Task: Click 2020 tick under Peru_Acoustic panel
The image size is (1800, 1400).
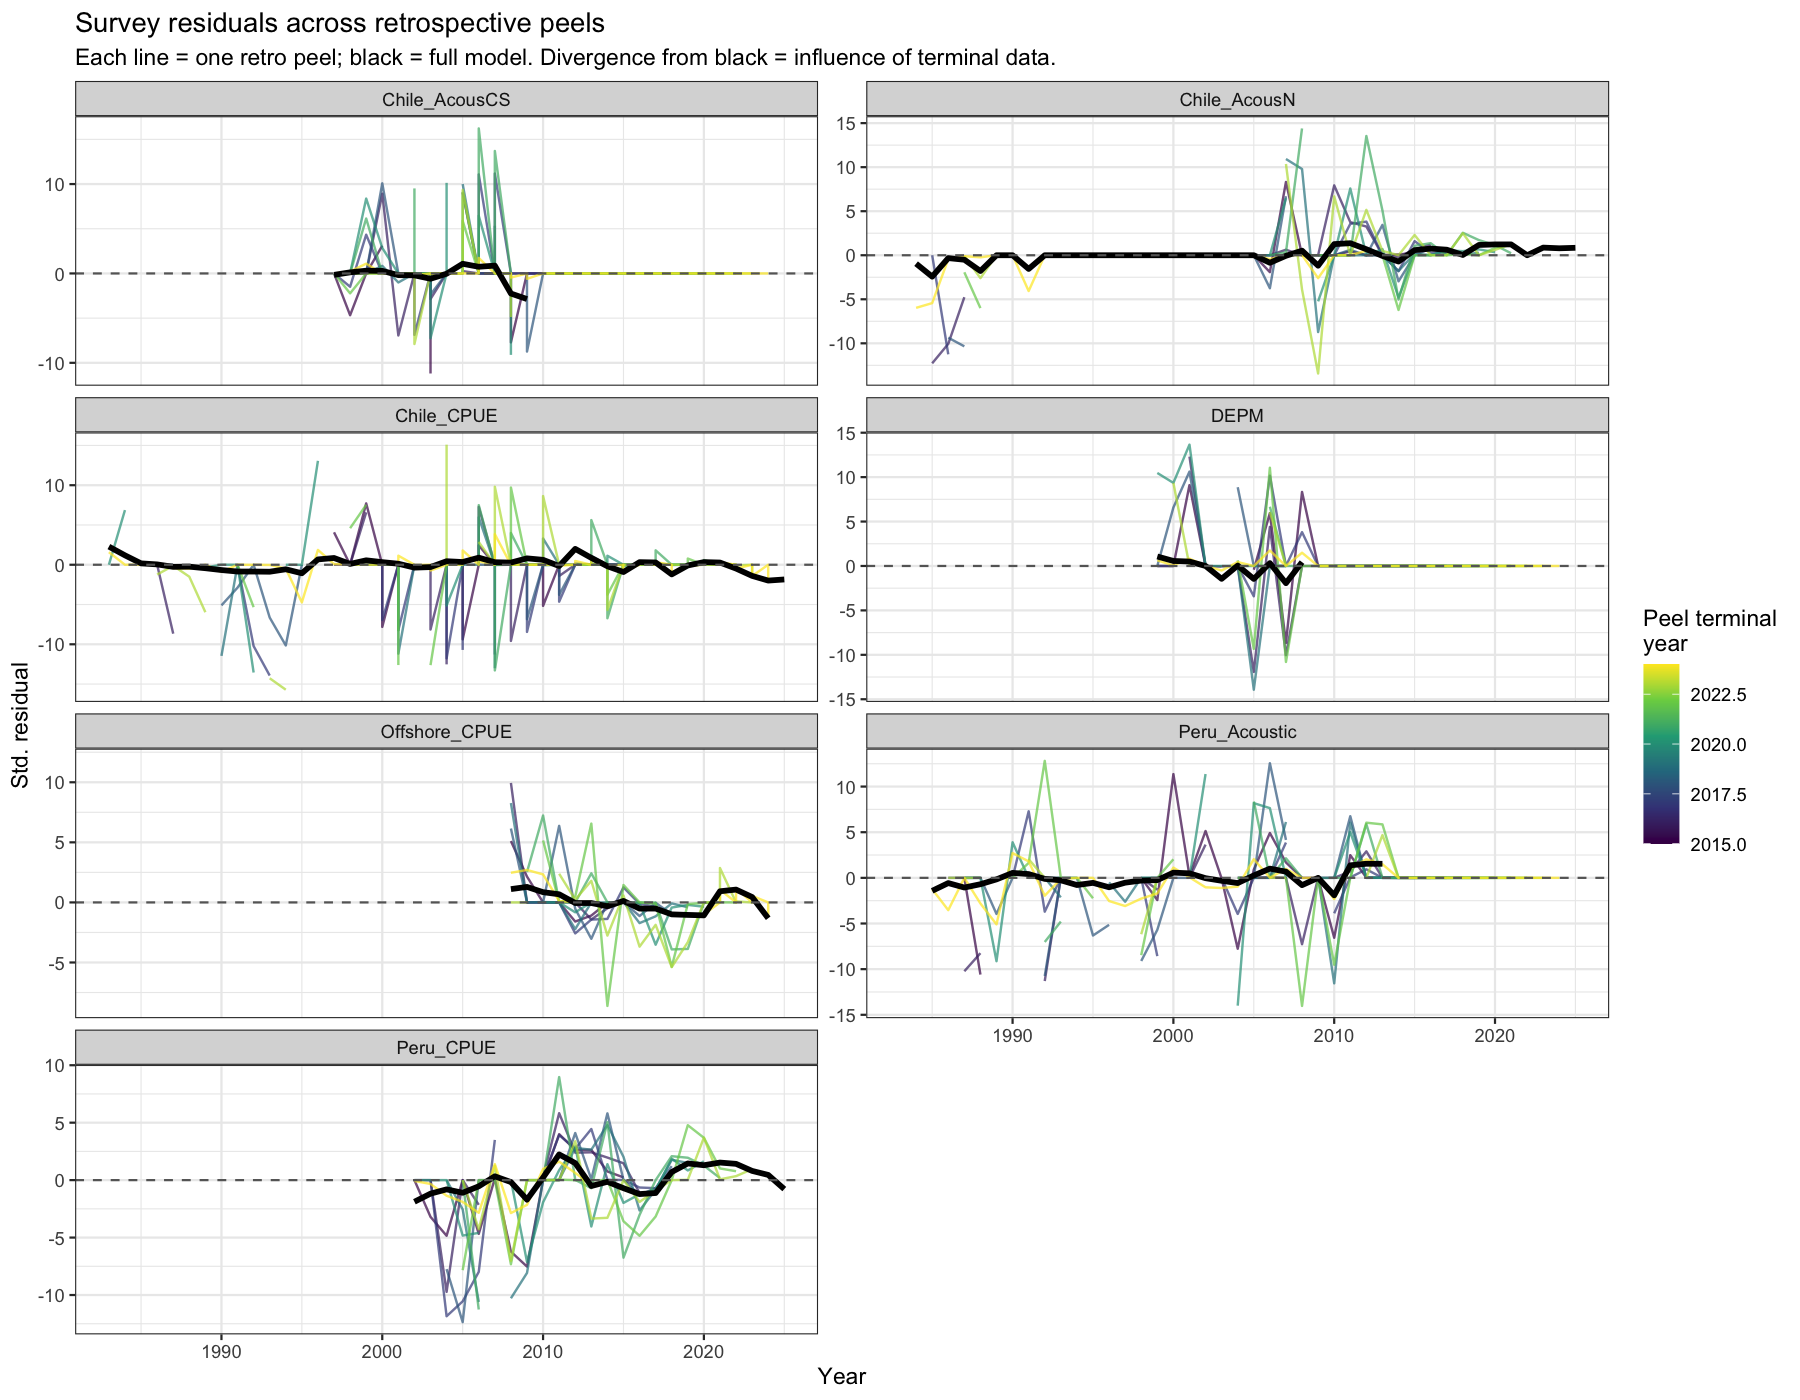Action: [1494, 1033]
